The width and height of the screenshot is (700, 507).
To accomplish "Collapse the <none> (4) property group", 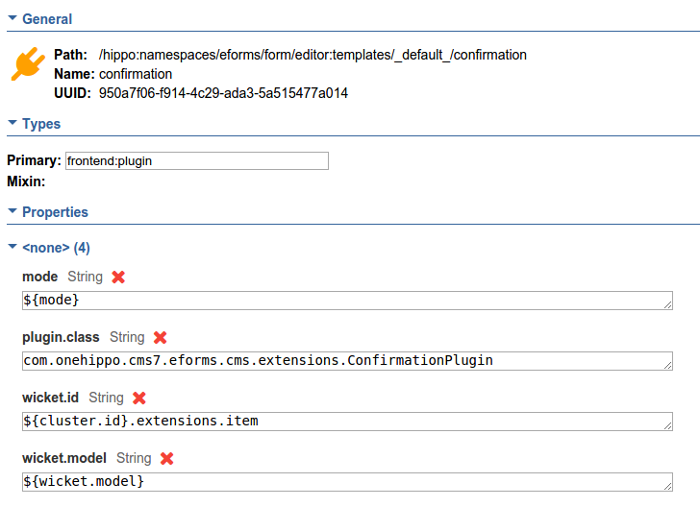I will pyautogui.click(x=12, y=246).
